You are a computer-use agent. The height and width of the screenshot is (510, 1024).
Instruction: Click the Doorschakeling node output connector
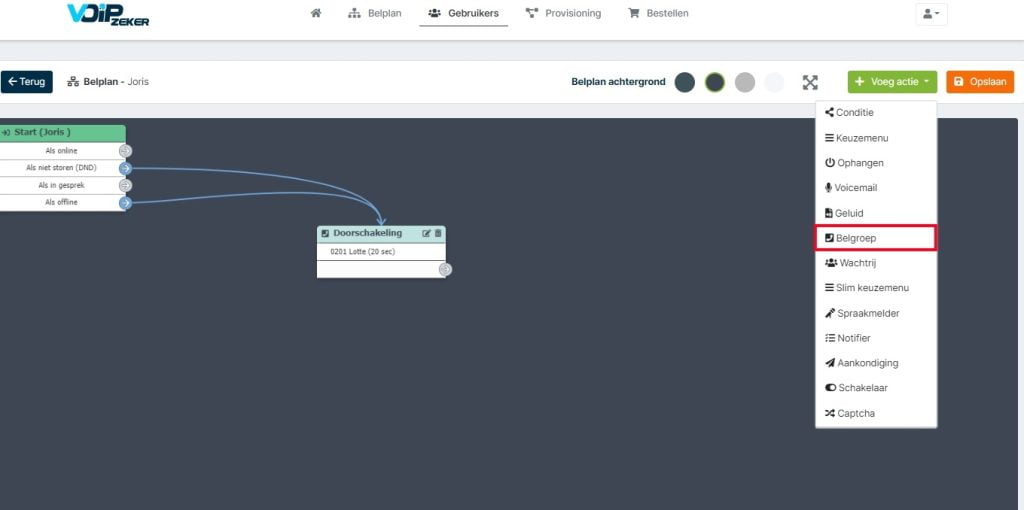445,269
